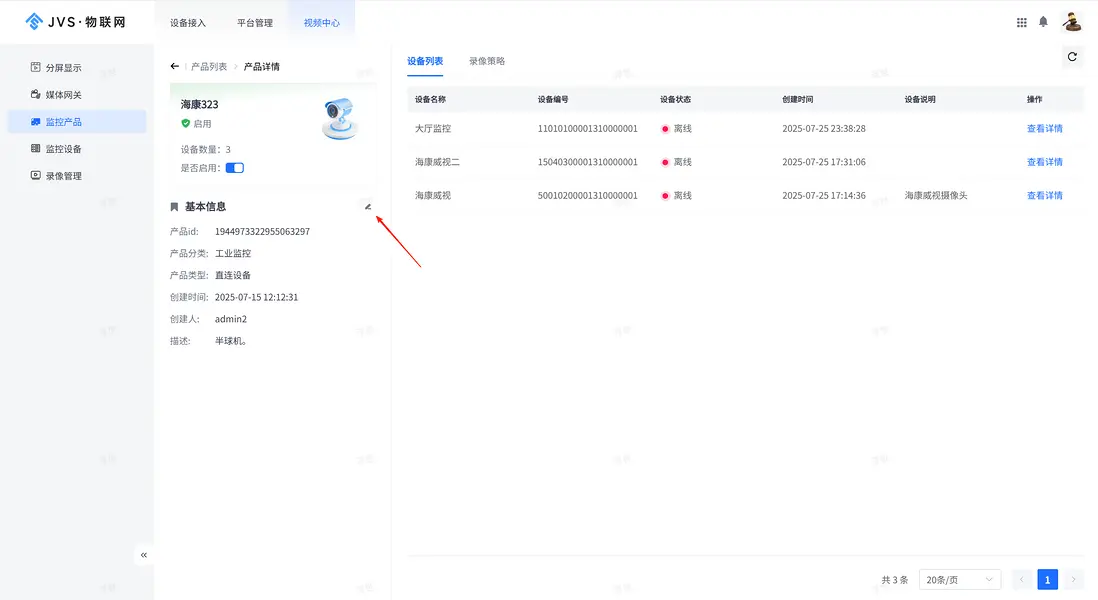Screen dimensions: 1098x600
Task: Go to next page arrow
Action: pos(1073,580)
